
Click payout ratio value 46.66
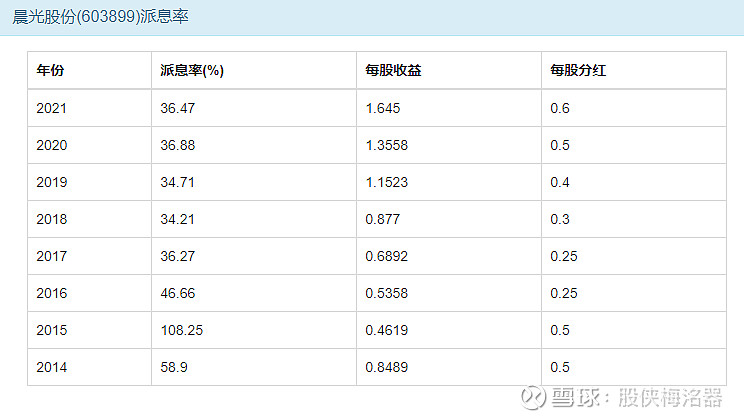pos(177,293)
